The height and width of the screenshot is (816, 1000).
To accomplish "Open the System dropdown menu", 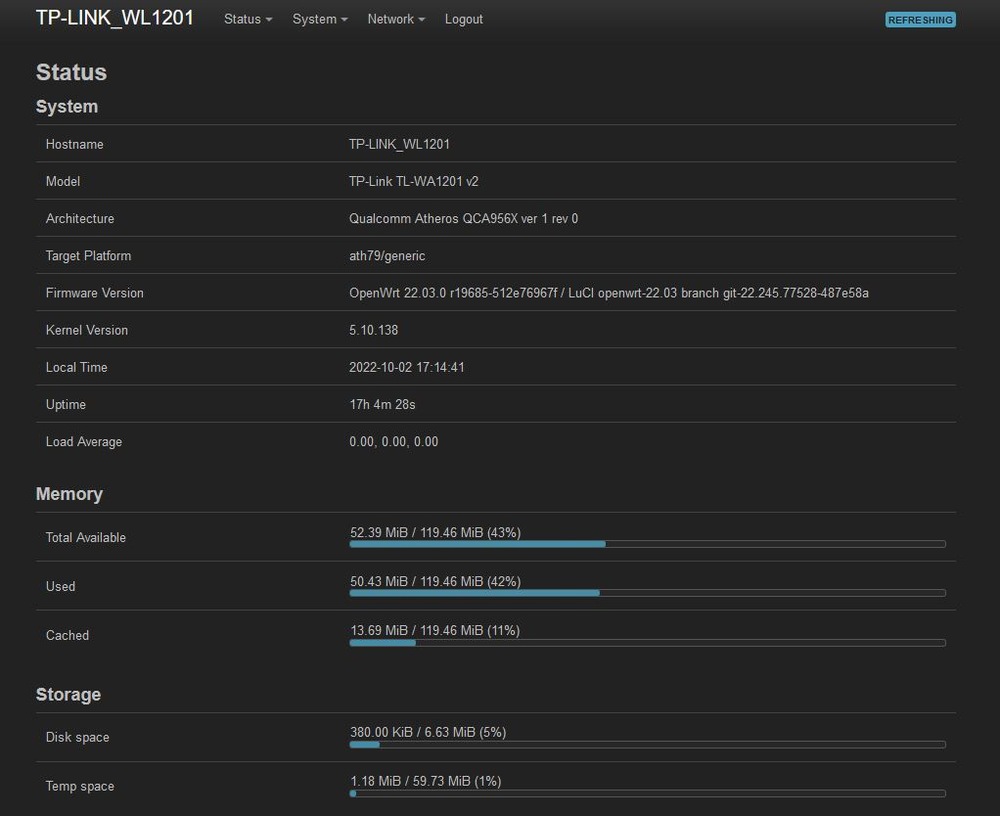I will (x=320, y=19).
